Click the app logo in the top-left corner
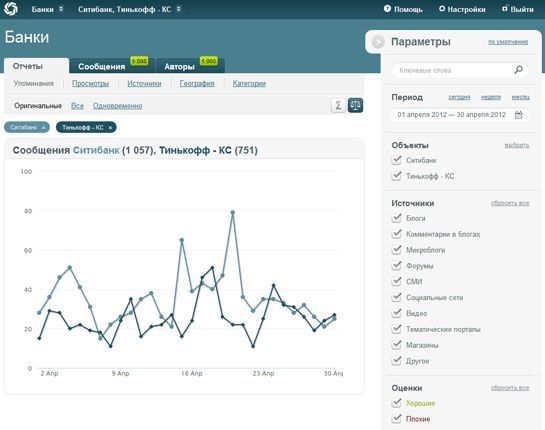545x430 pixels. (11, 9)
